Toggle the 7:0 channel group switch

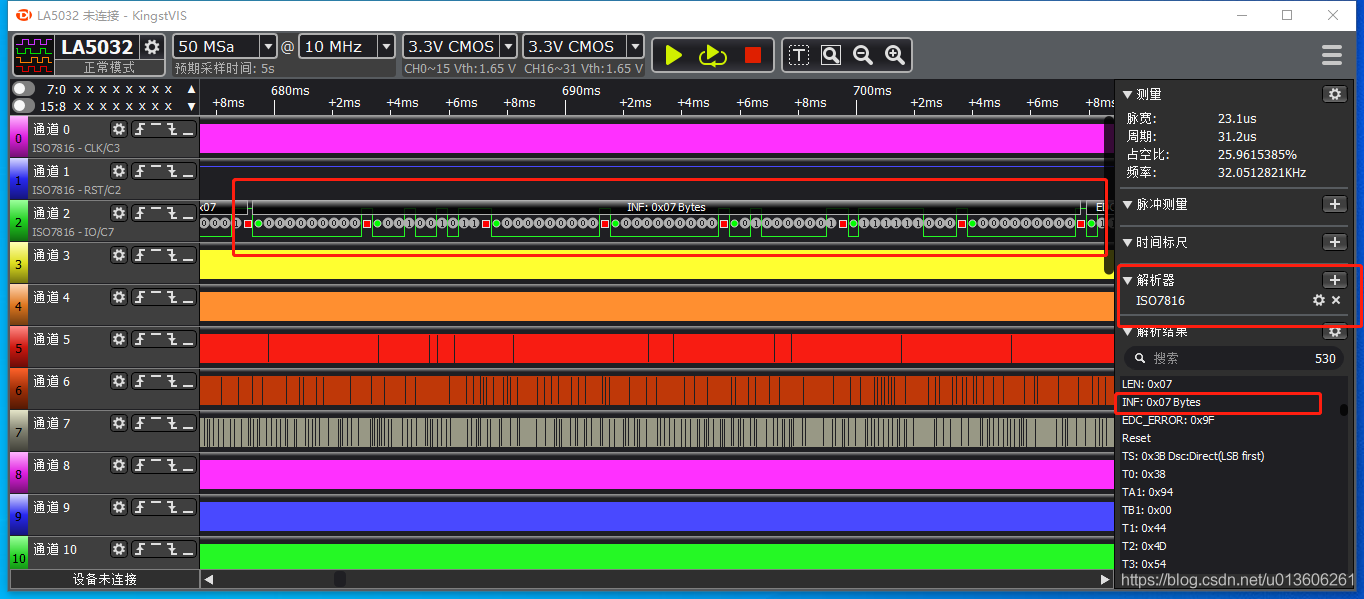[x=23, y=89]
